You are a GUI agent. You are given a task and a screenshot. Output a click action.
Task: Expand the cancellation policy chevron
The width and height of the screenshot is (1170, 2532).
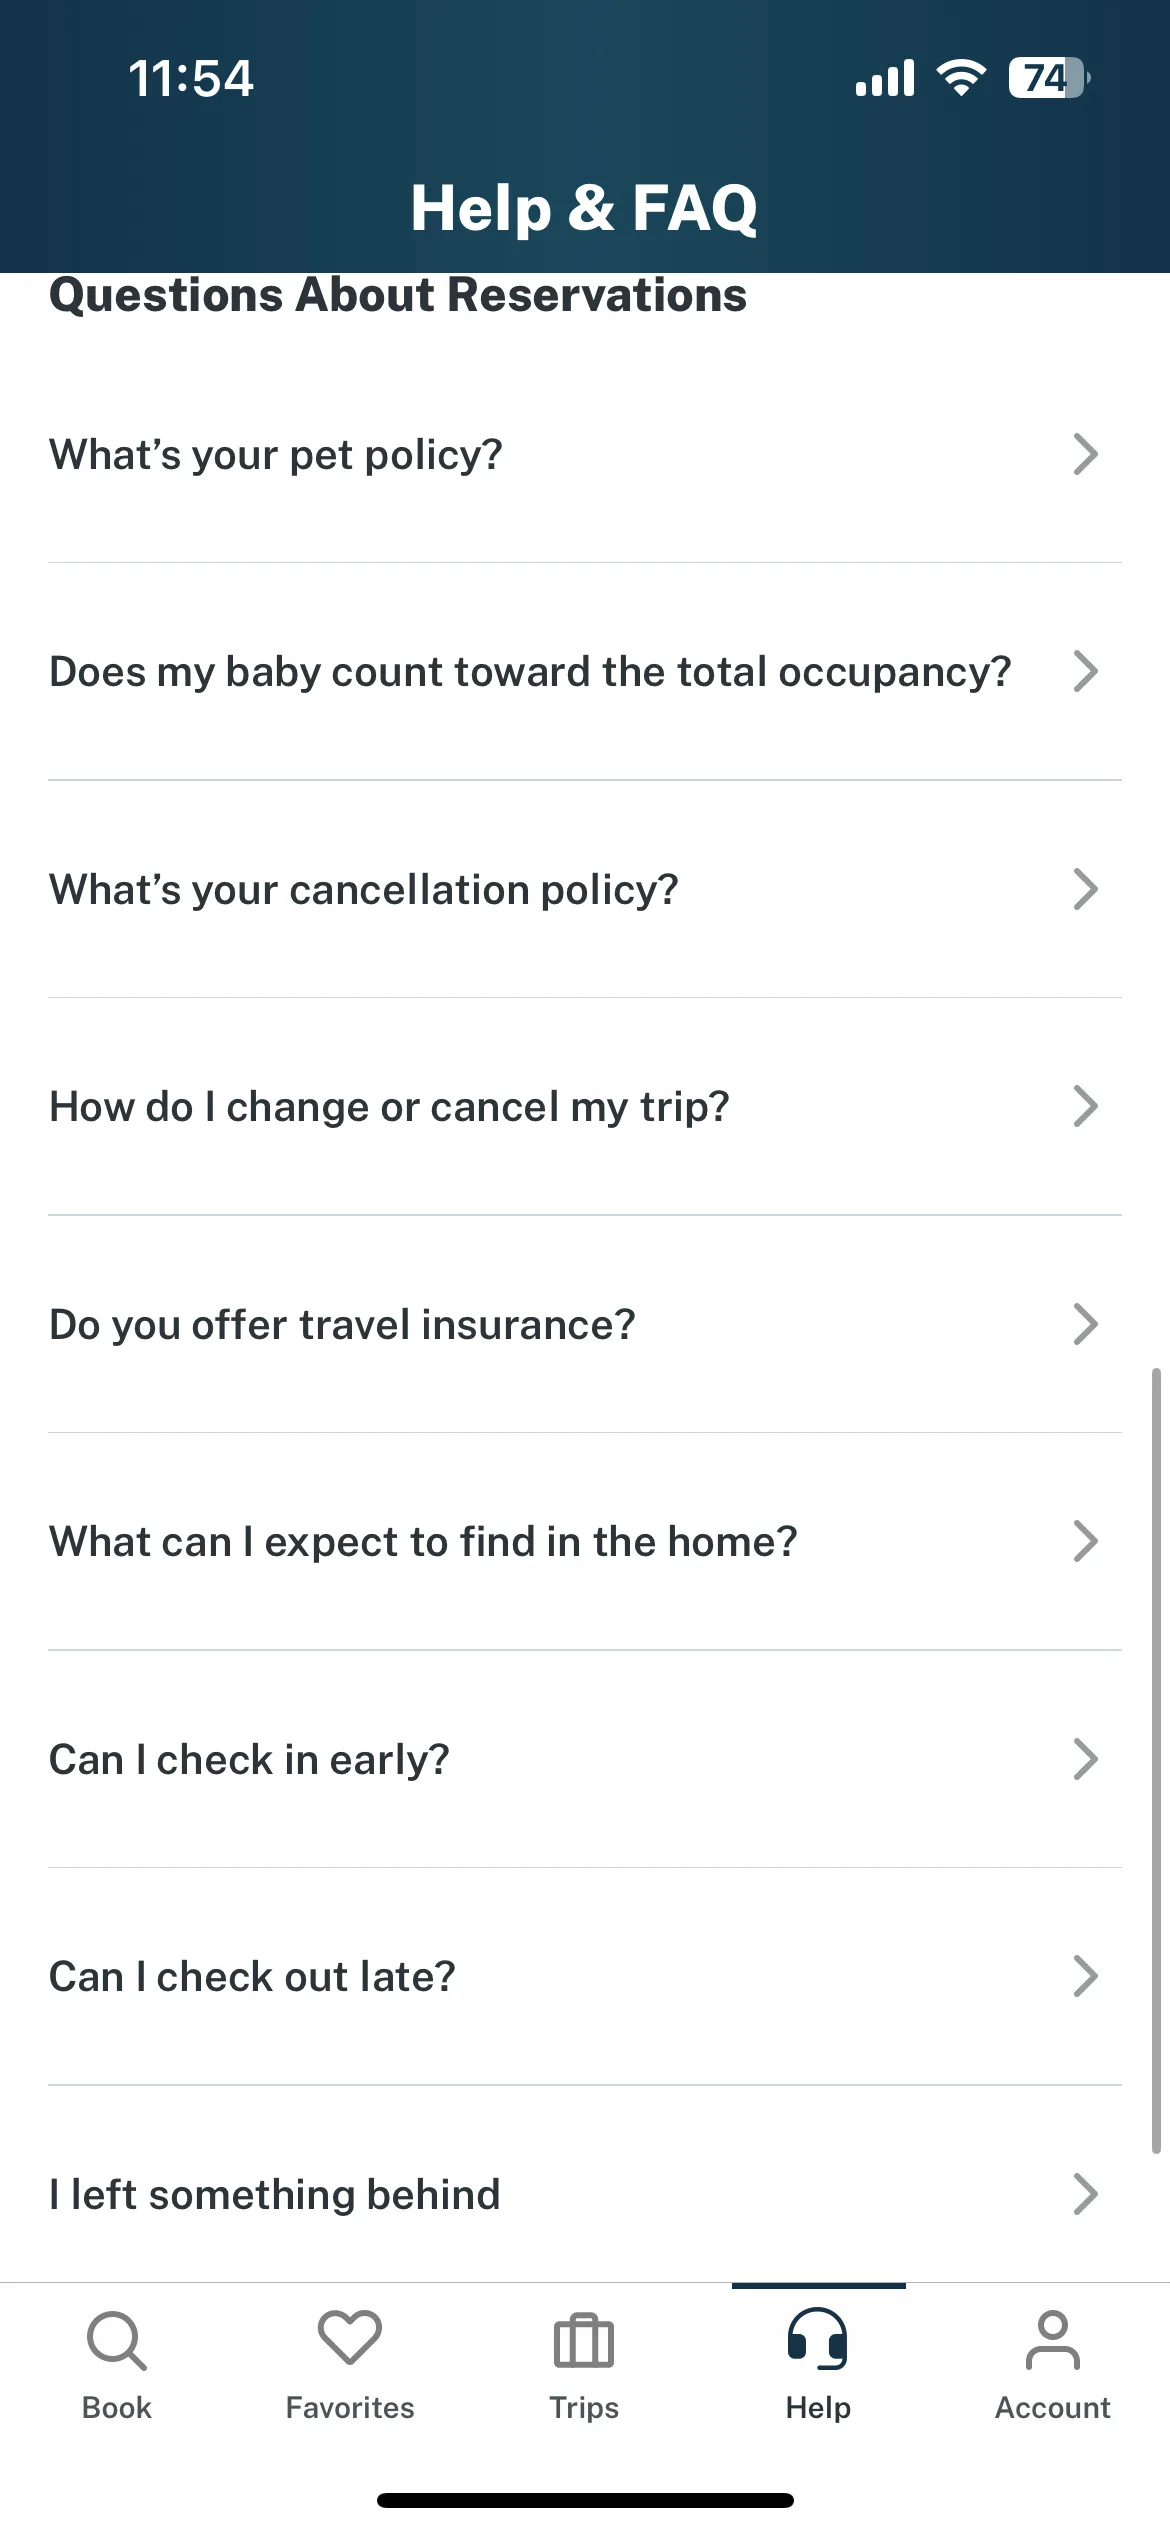click(1086, 889)
